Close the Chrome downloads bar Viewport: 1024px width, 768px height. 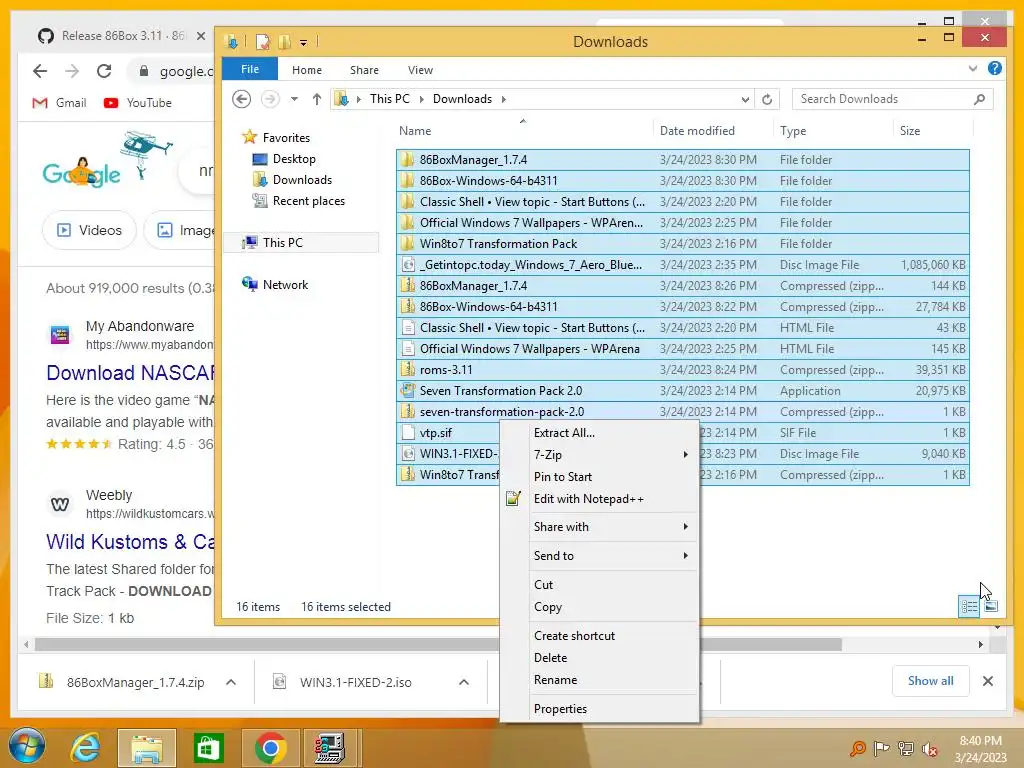(988, 681)
